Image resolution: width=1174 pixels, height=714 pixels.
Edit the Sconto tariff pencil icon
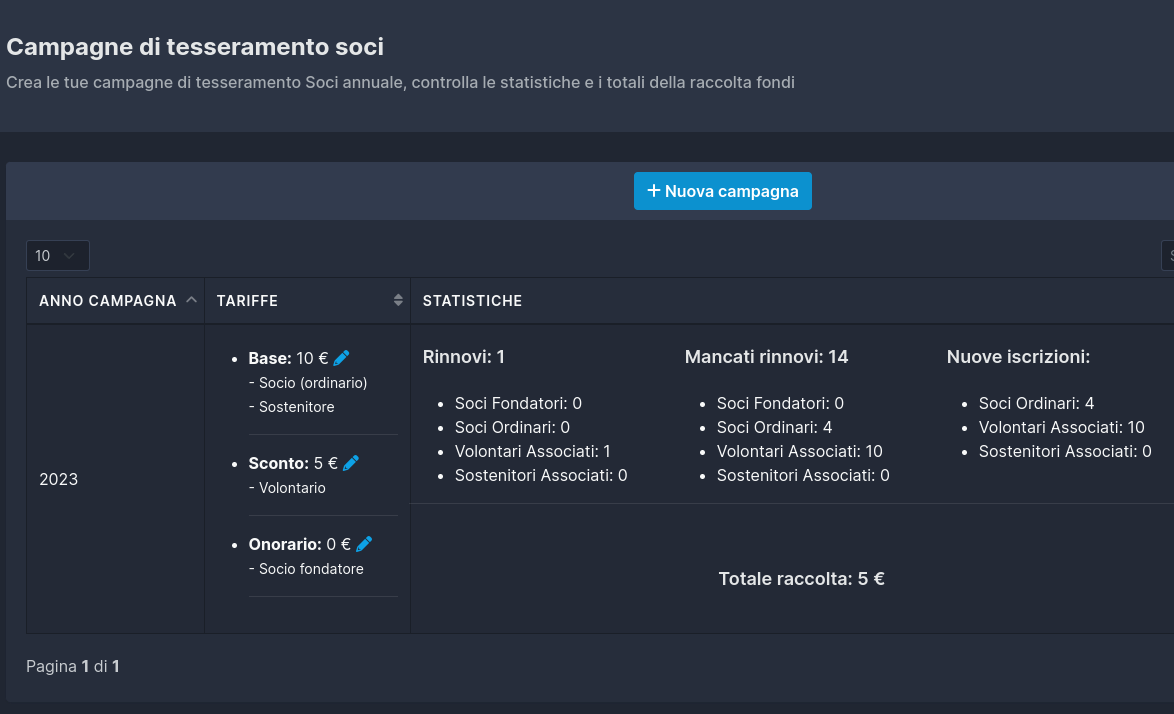tap(350, 463)
